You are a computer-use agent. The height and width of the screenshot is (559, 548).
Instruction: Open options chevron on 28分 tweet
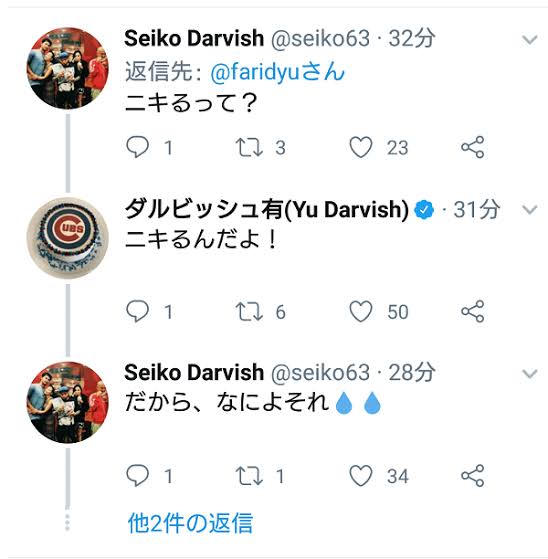coord(529,373)
